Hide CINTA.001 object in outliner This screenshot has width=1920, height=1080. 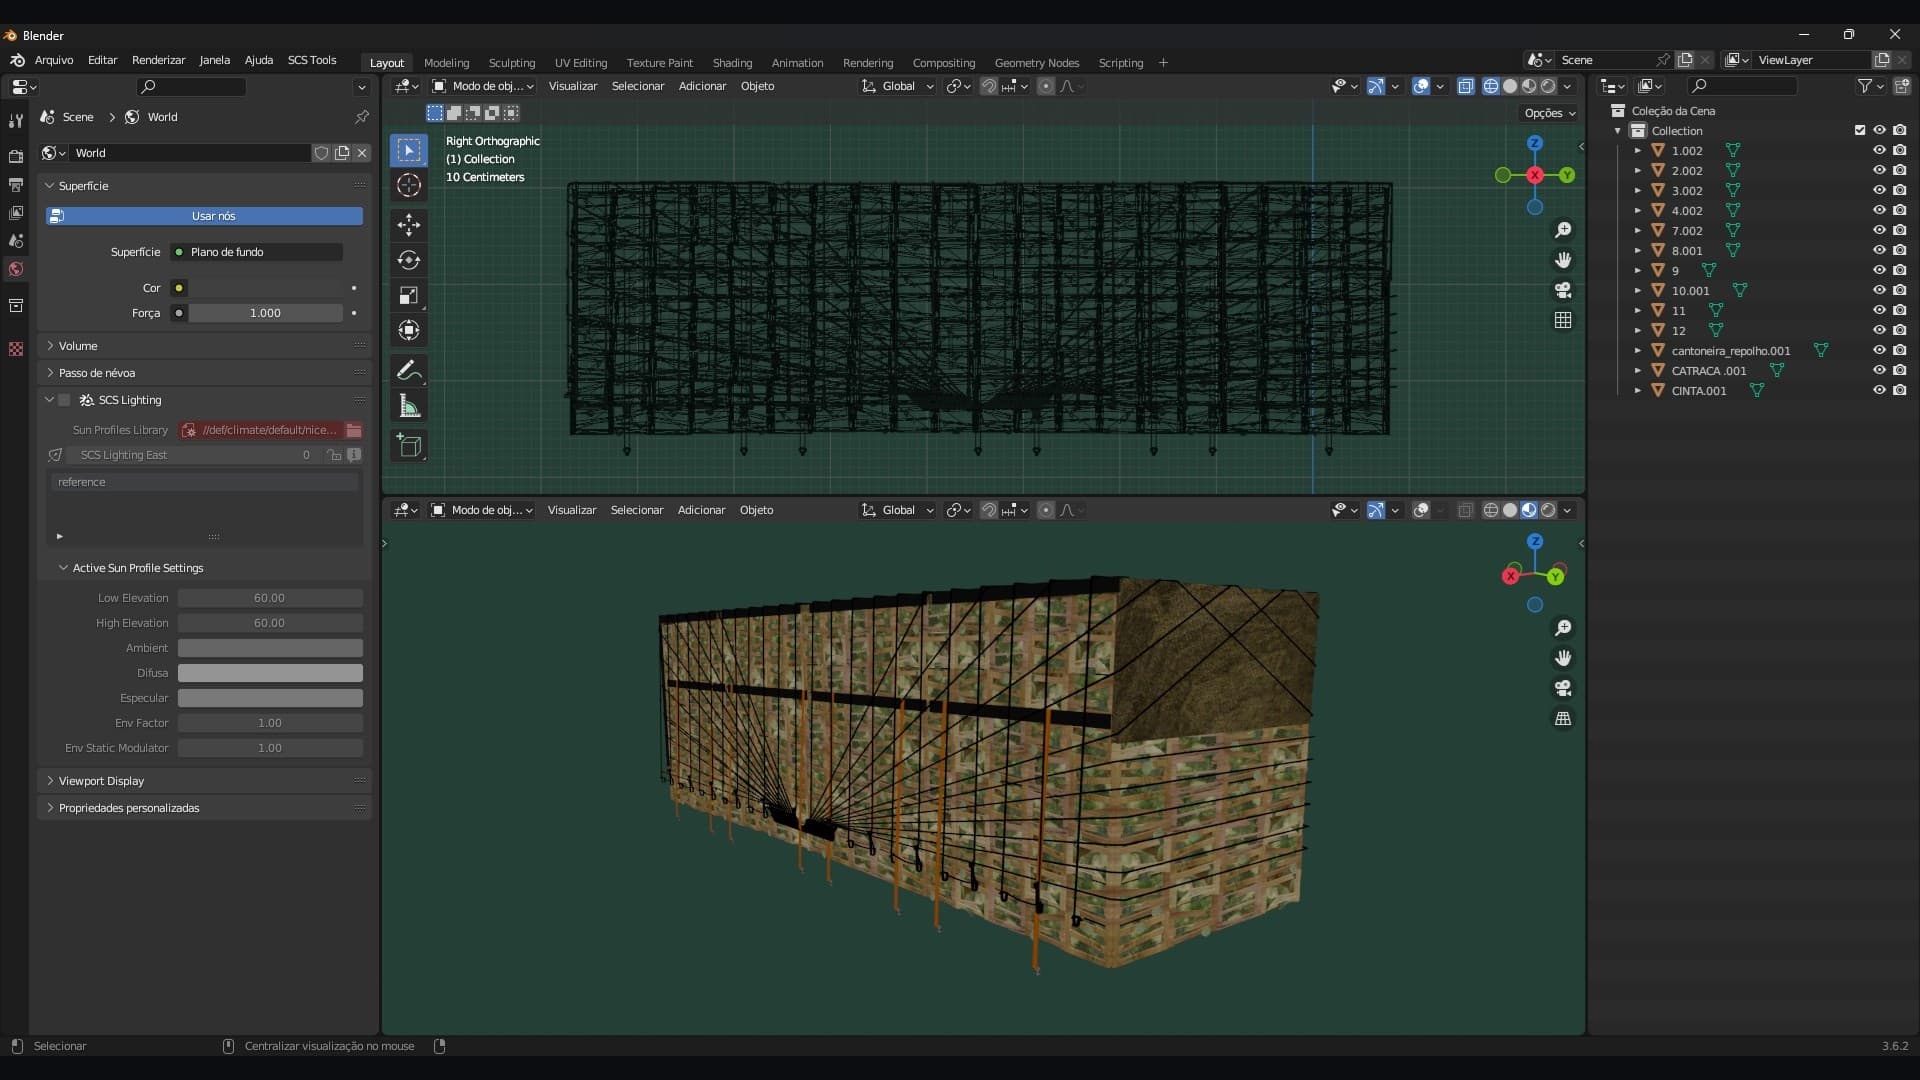click(1879, 391)
